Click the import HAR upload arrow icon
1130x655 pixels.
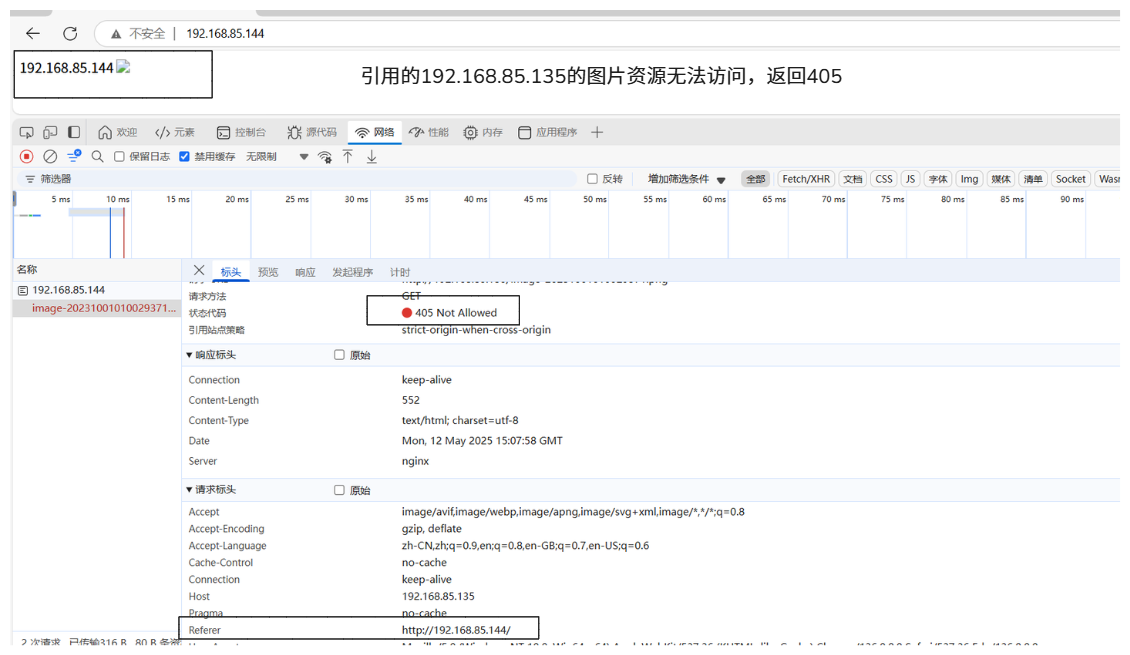coord(348,156)
